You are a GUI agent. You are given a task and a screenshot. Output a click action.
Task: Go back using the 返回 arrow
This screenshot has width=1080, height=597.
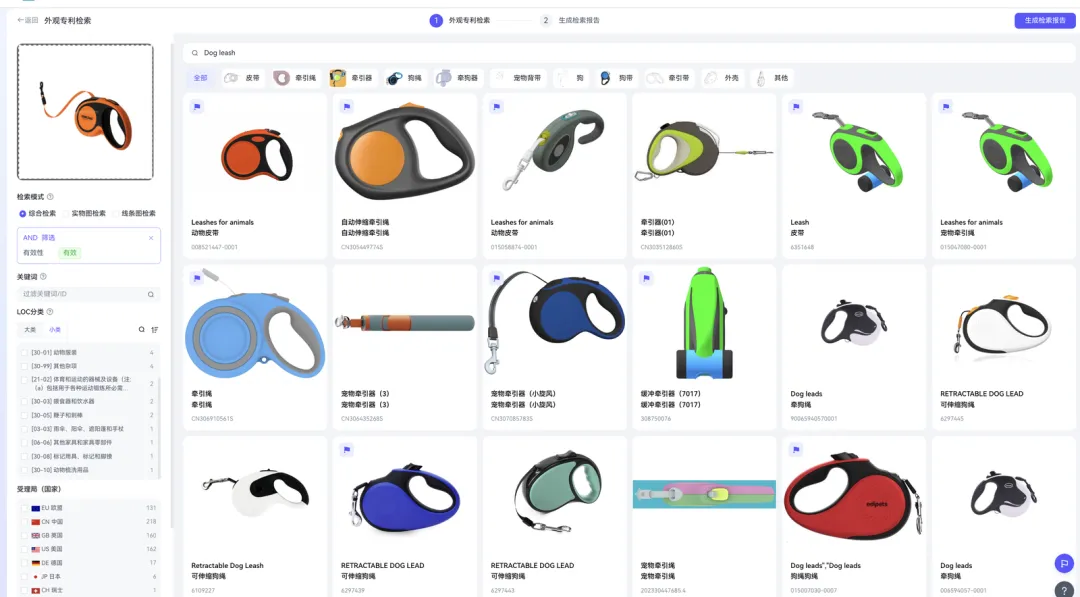pos(28,21)
